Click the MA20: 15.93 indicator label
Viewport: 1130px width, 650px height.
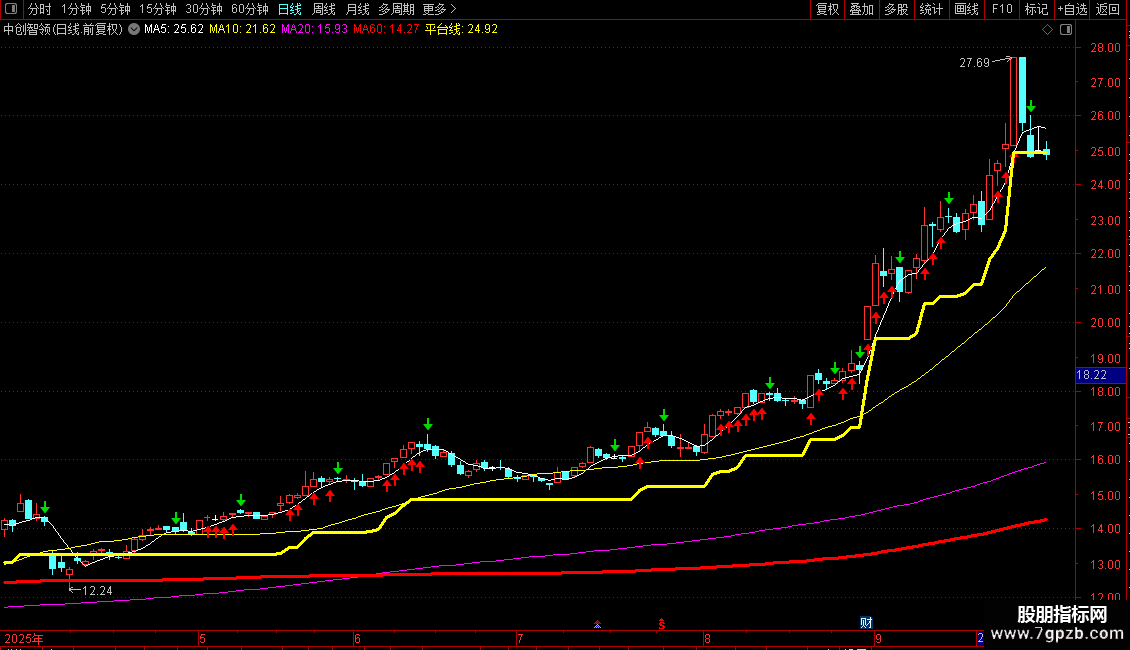[x=314, y=30]
